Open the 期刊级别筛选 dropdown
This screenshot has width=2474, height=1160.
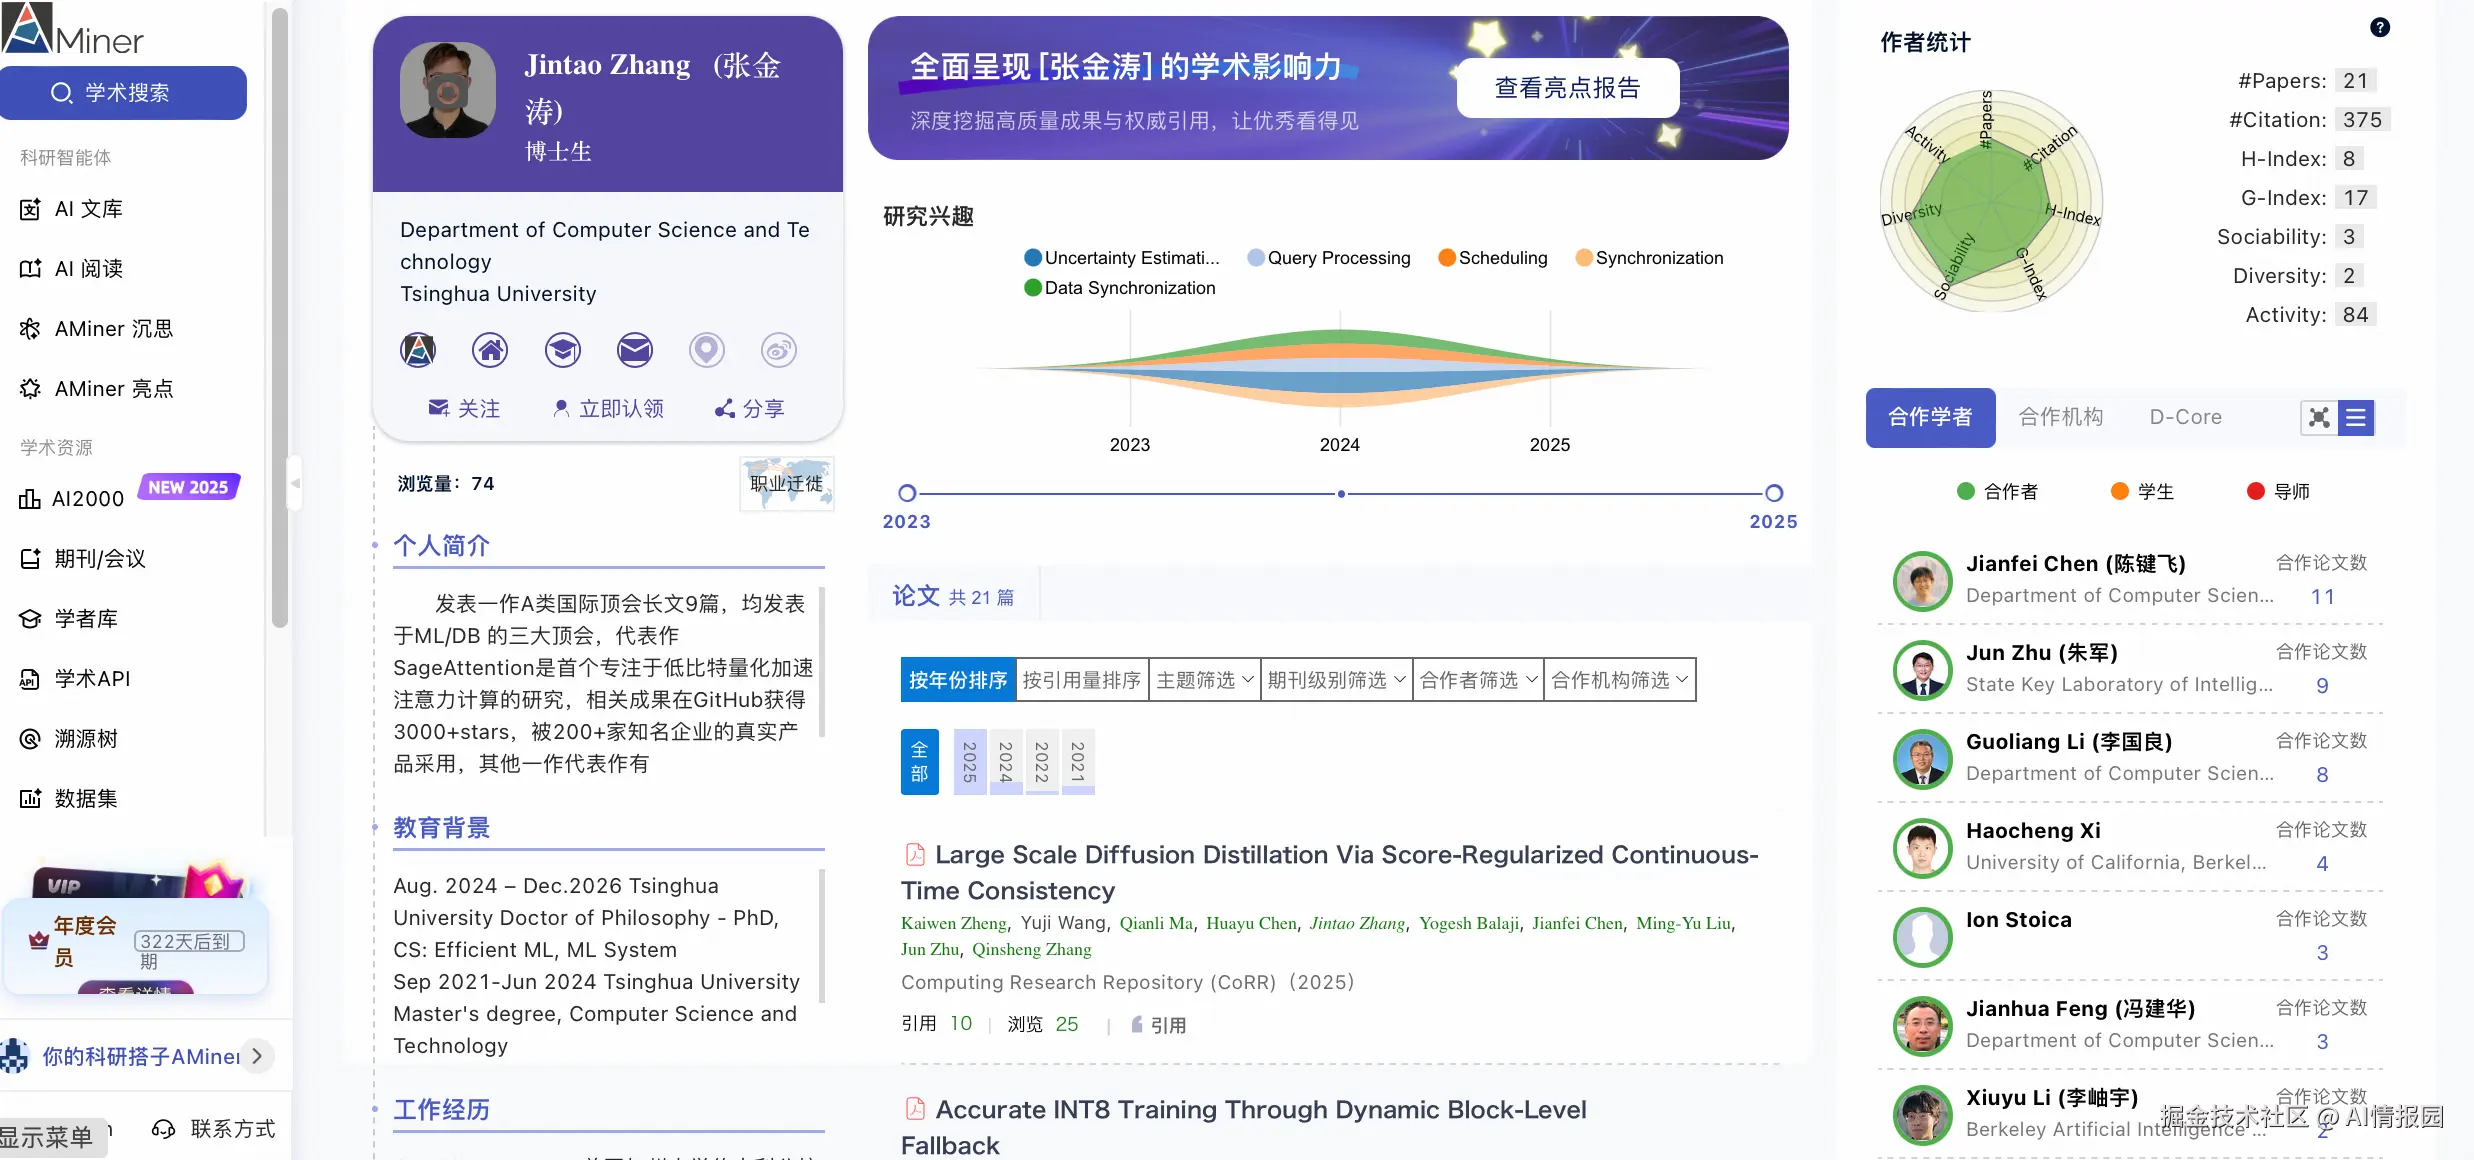tap(1336, 680)
